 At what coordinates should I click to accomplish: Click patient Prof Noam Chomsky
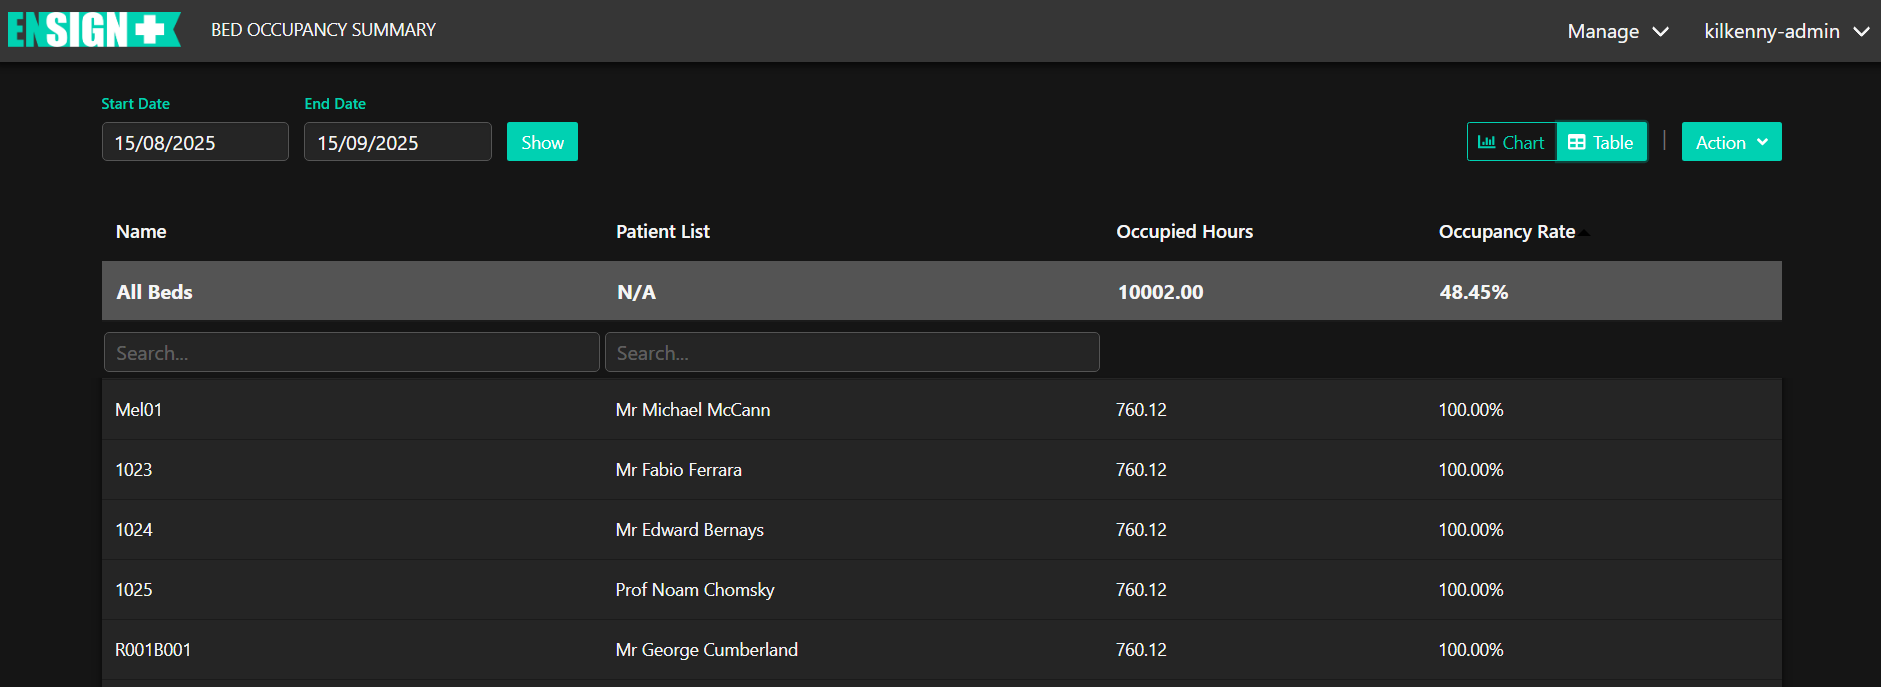(x=695, y=590)
